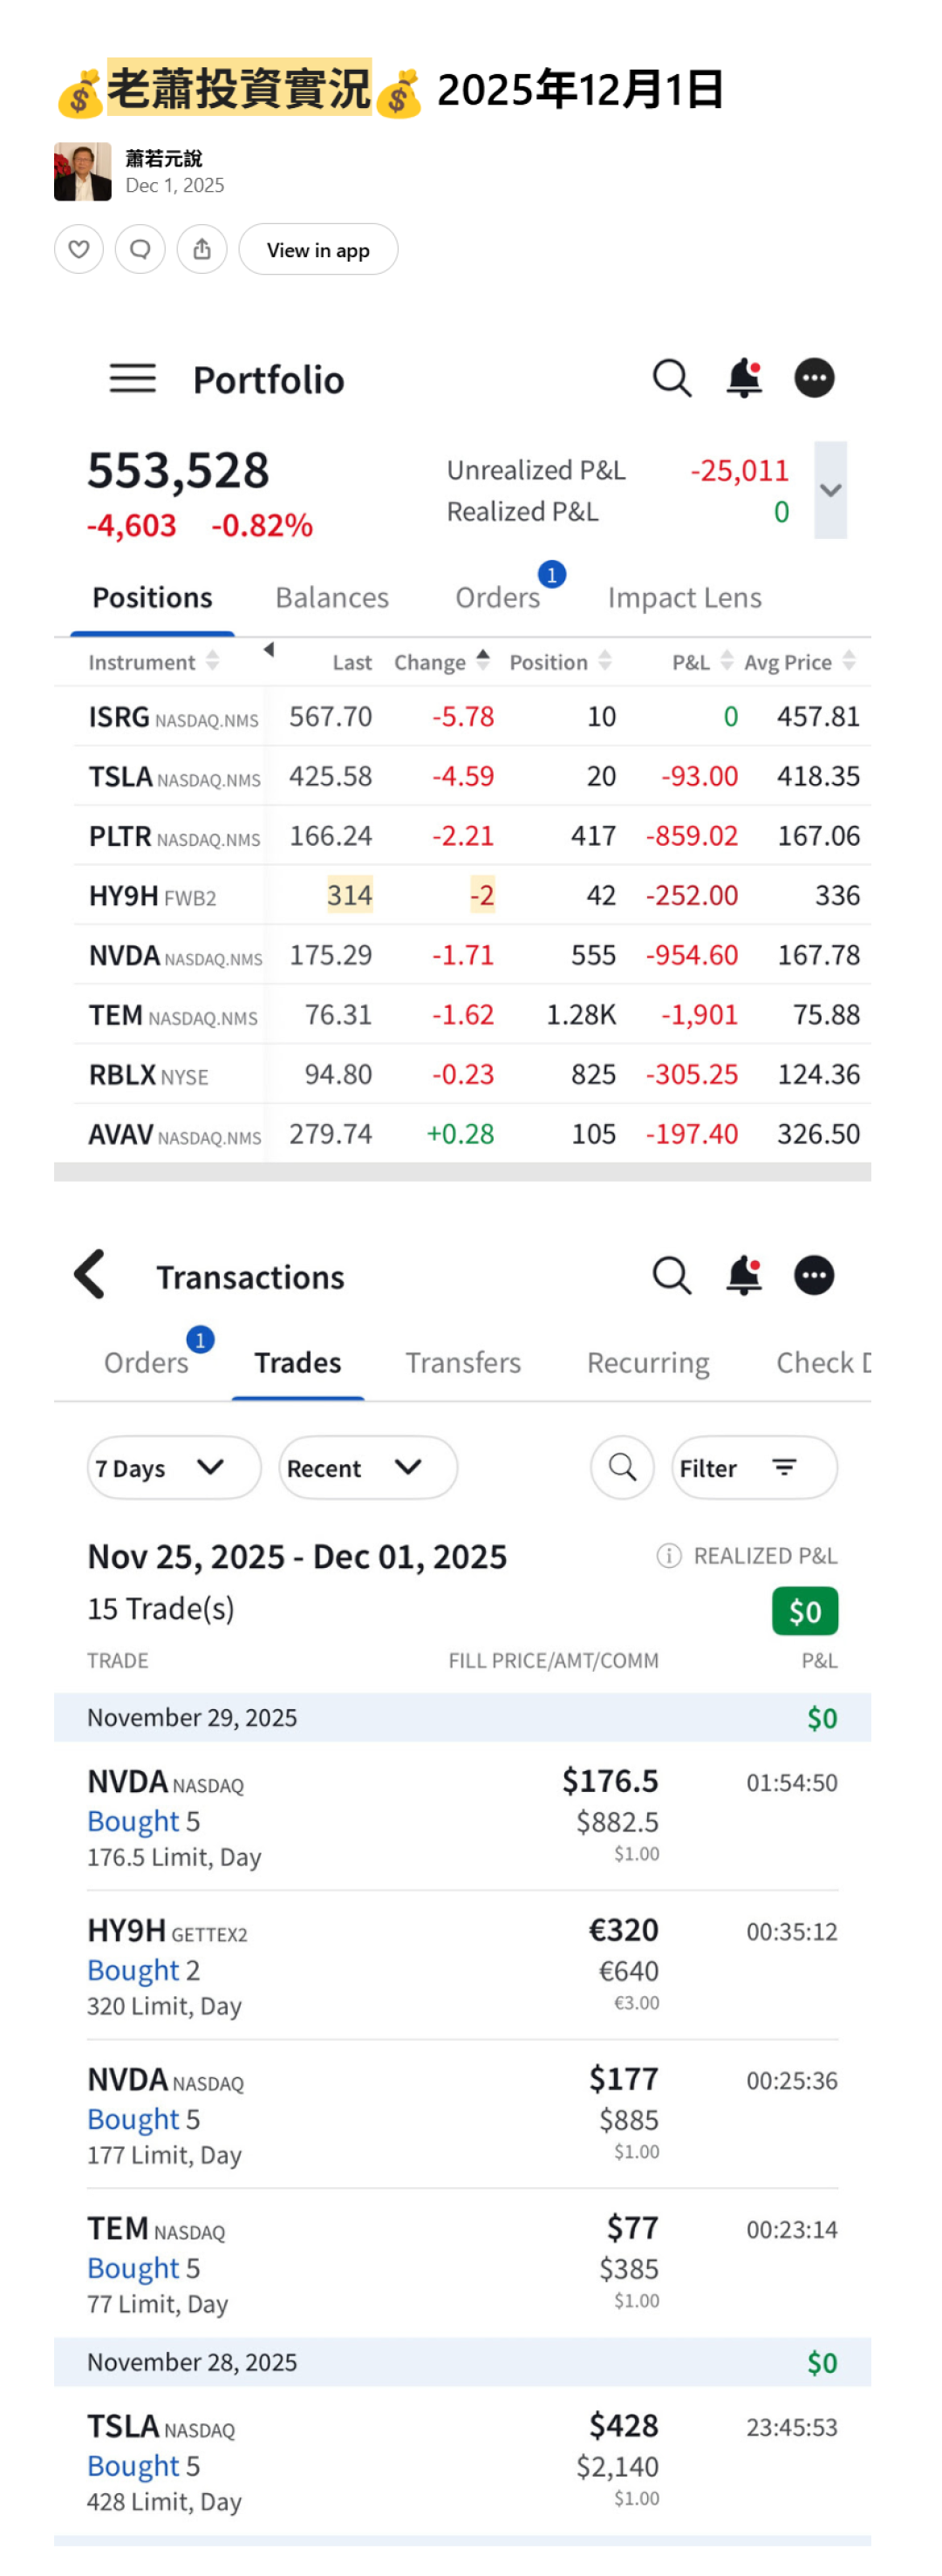This screenshot has height=2576, width=942.
Task: Sort positions by Avg Price column
Action: click(x=799, y=661)
